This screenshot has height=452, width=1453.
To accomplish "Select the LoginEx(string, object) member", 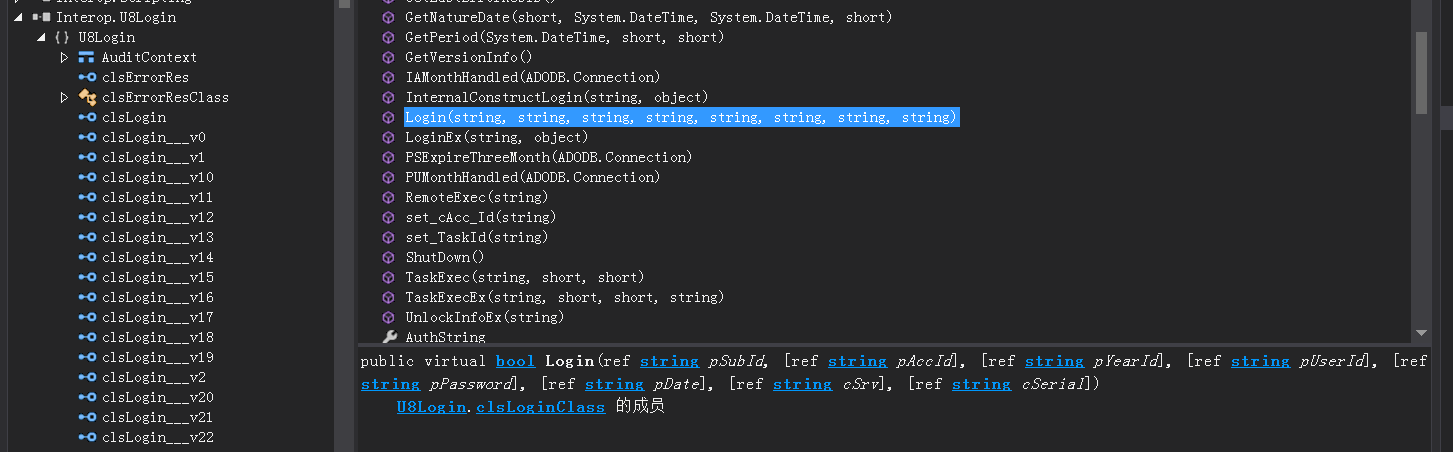I will pos(498,137).
